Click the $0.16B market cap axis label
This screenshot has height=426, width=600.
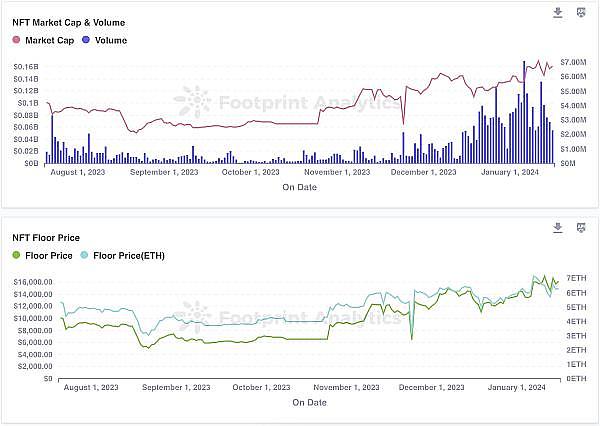[26, 67]
